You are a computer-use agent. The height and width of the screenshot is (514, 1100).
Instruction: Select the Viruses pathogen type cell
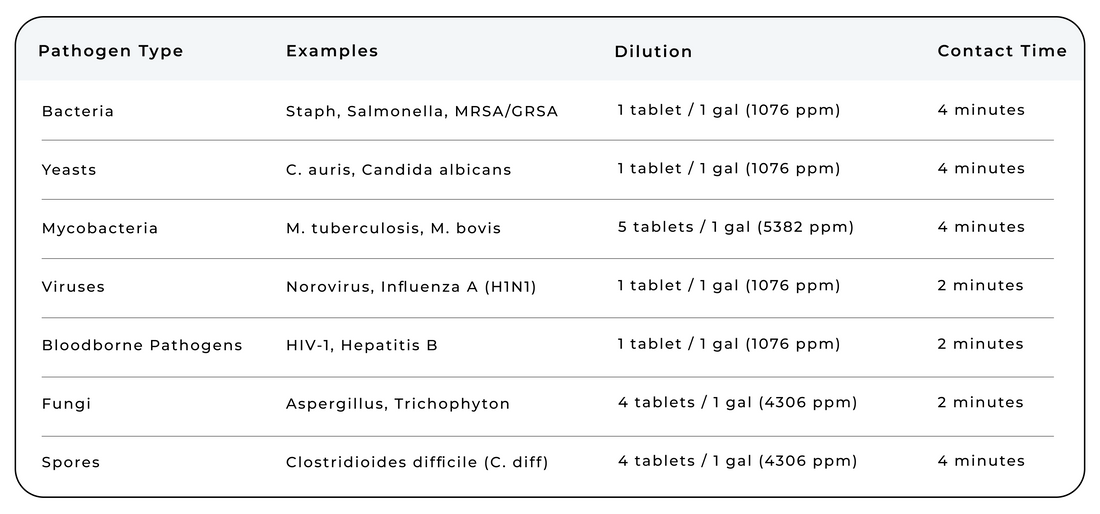point(73,287)
